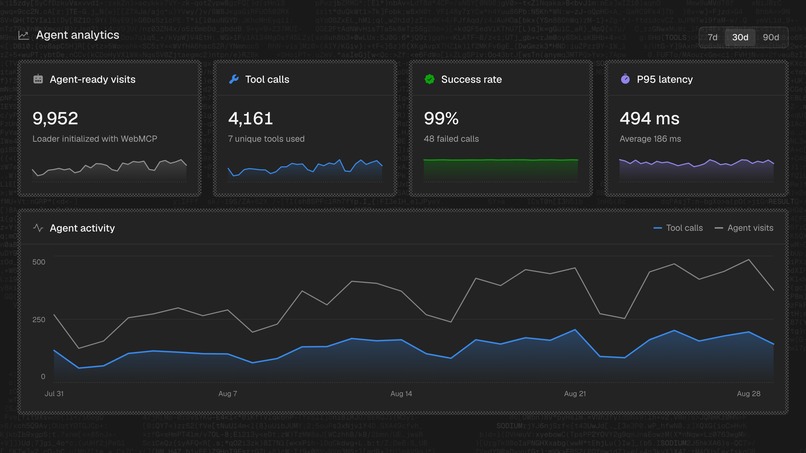Click the 250 y-axis label
The image size is (806, 453).
[39, 319]
